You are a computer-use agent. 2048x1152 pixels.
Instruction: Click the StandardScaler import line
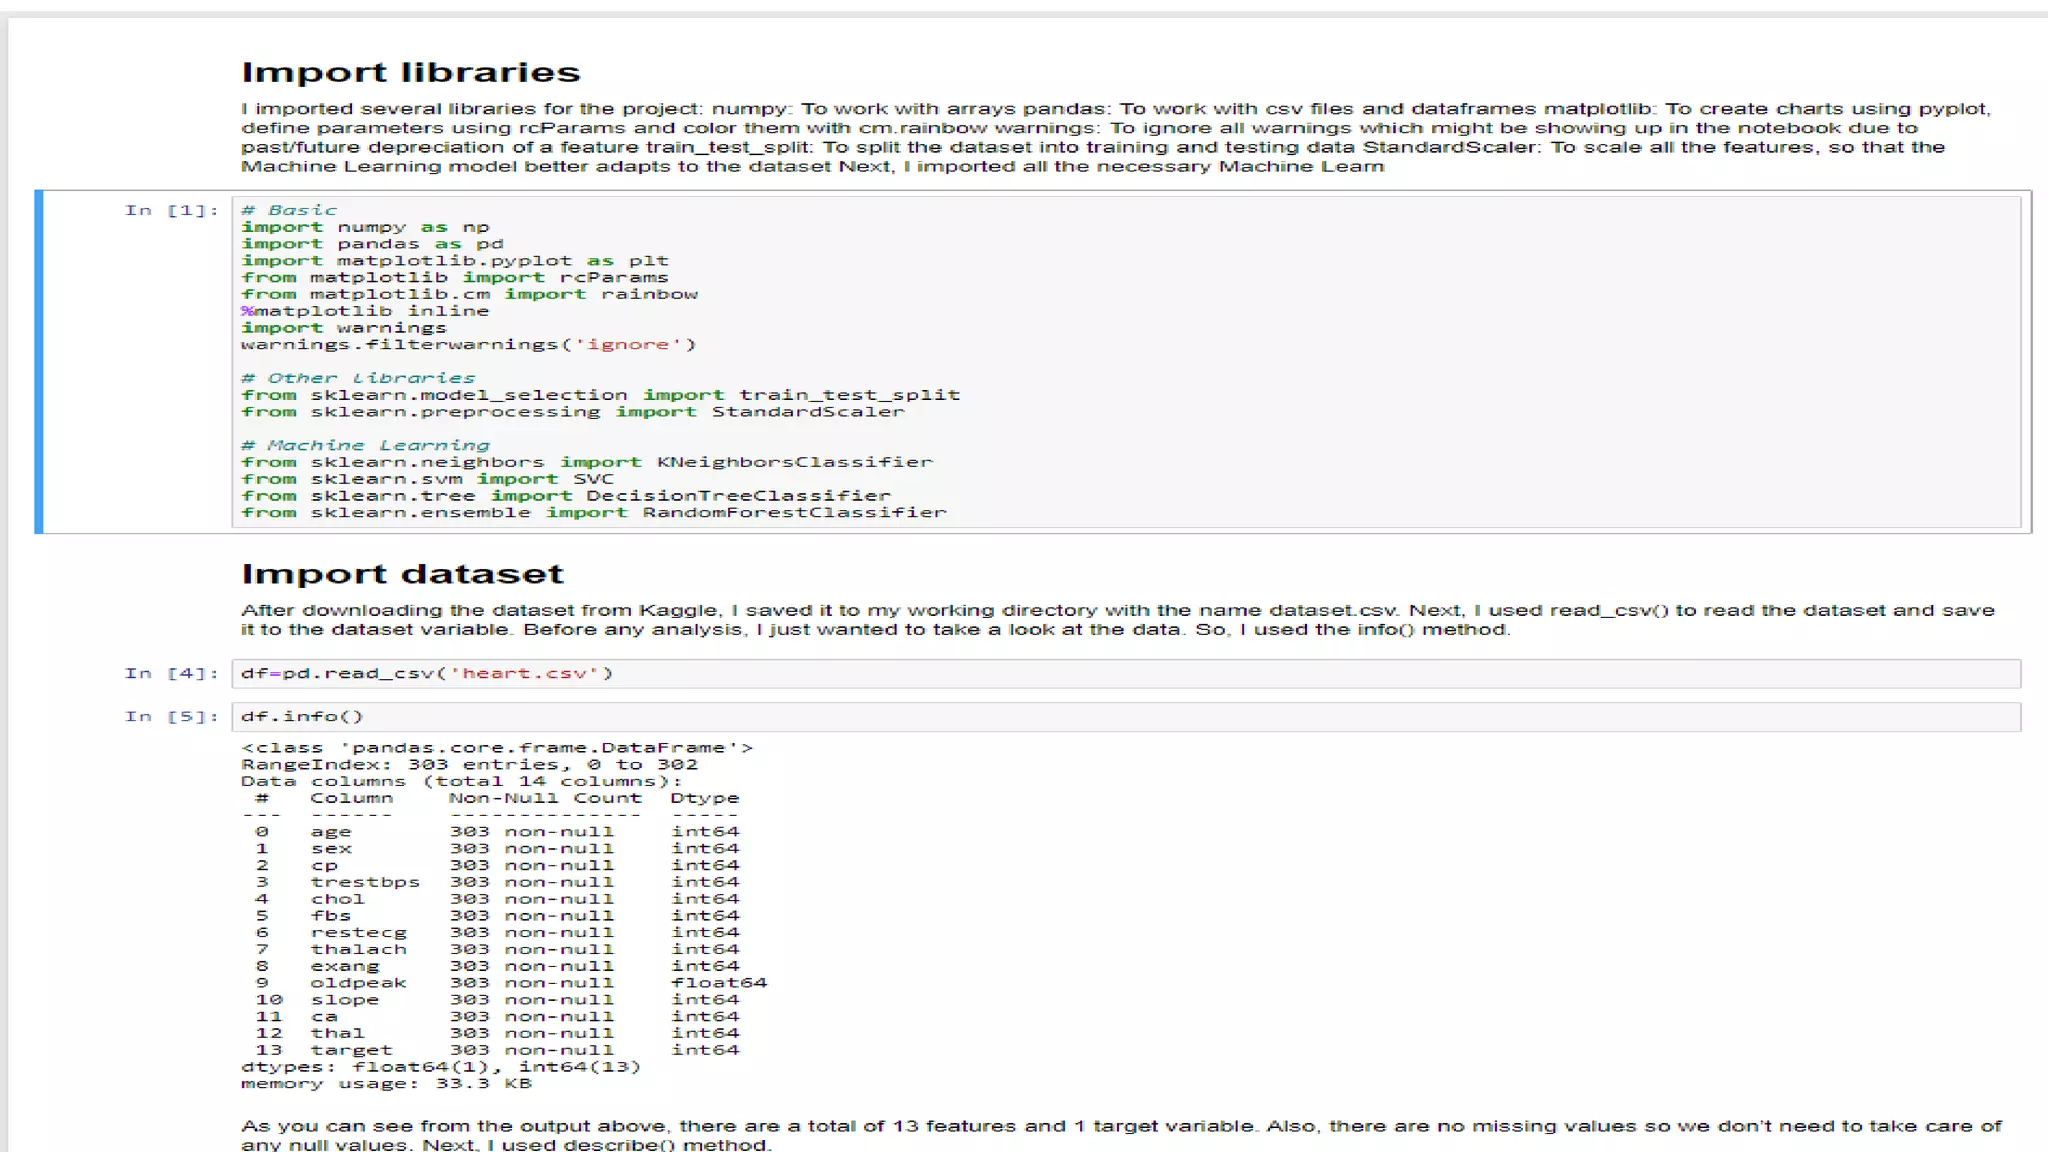572,412
